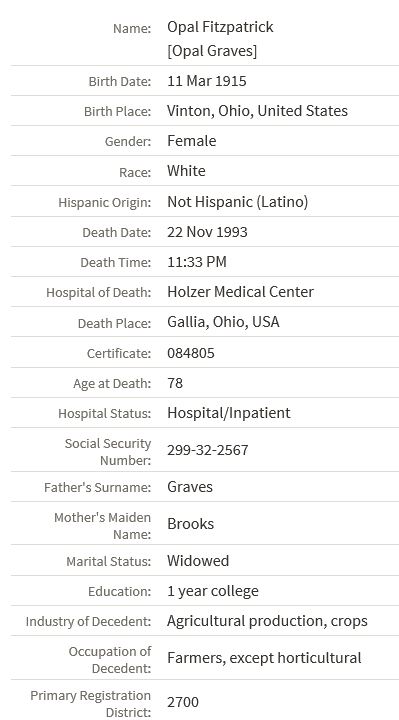Select Hospital/Inpatient status value

(229, 413)
